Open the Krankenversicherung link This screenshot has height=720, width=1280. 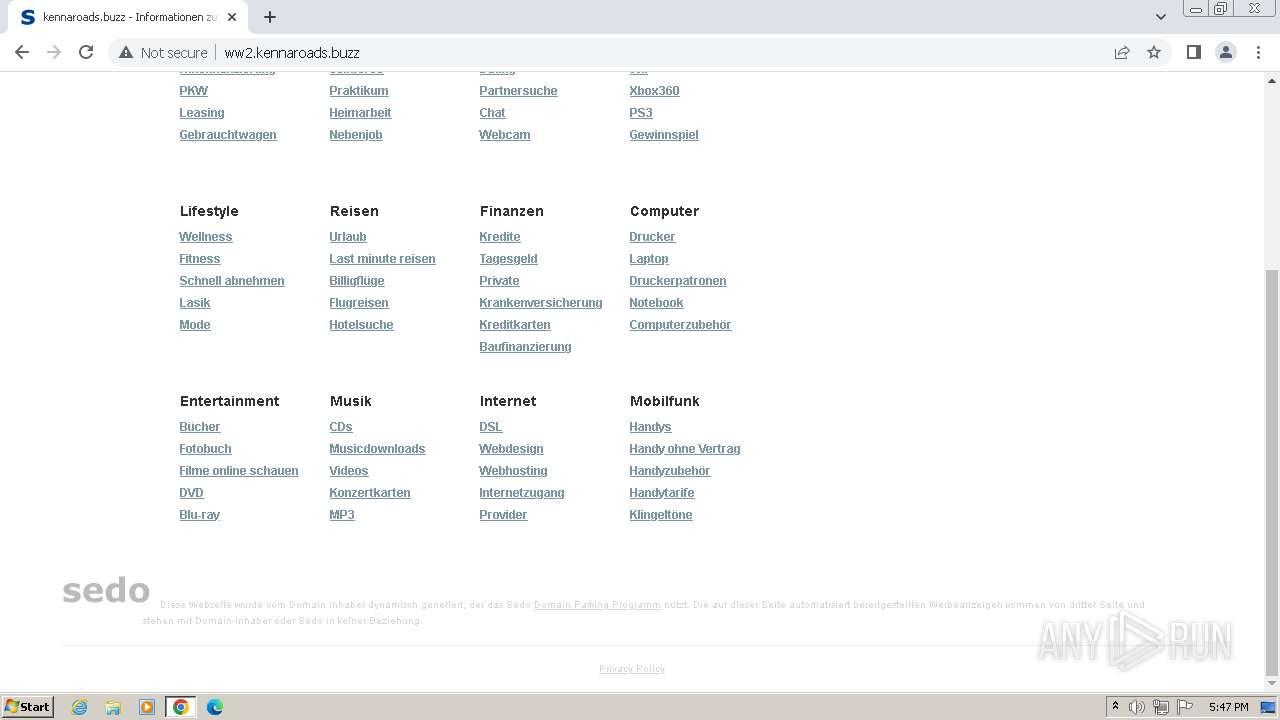[x=541, y=303]
